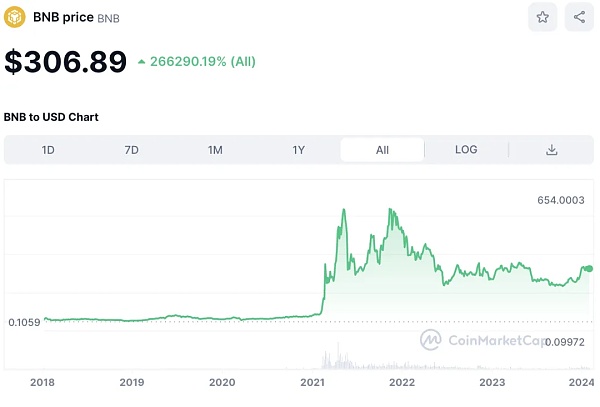
Task: Click the 2021 label on the time axis
Action: click(x=312, y=382)
